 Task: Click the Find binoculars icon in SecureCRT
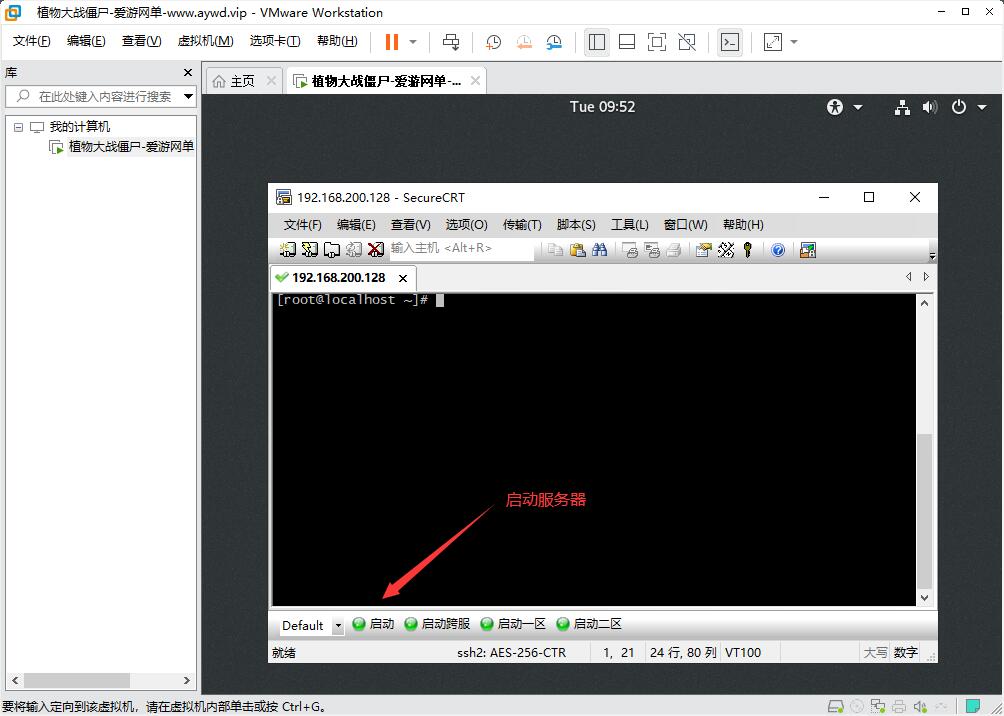[600, 250]
